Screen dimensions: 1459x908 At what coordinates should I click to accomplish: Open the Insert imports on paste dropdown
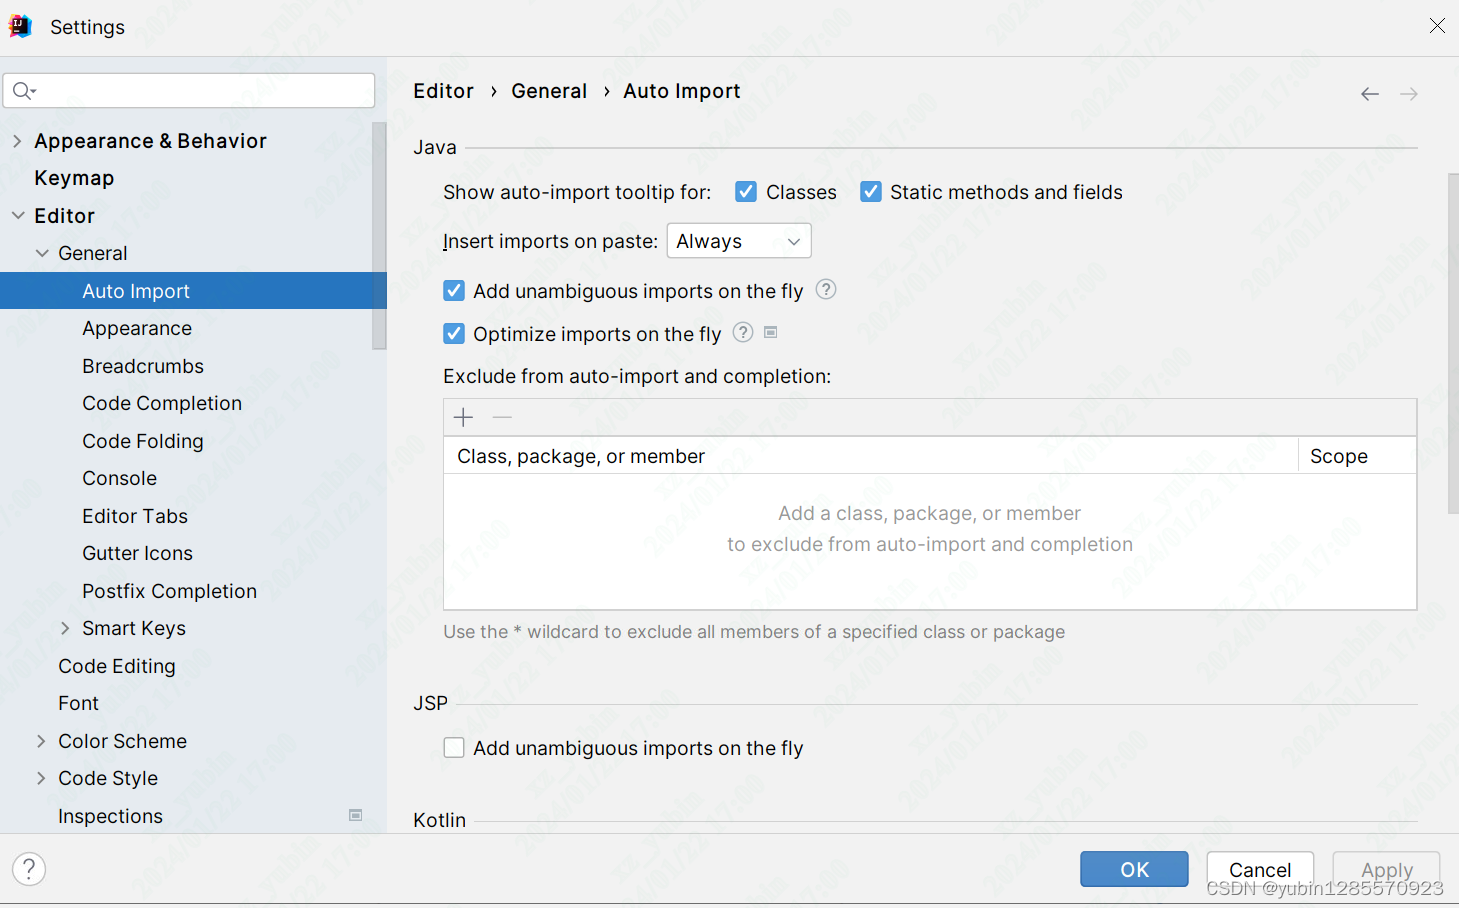[x=738, y=240]
